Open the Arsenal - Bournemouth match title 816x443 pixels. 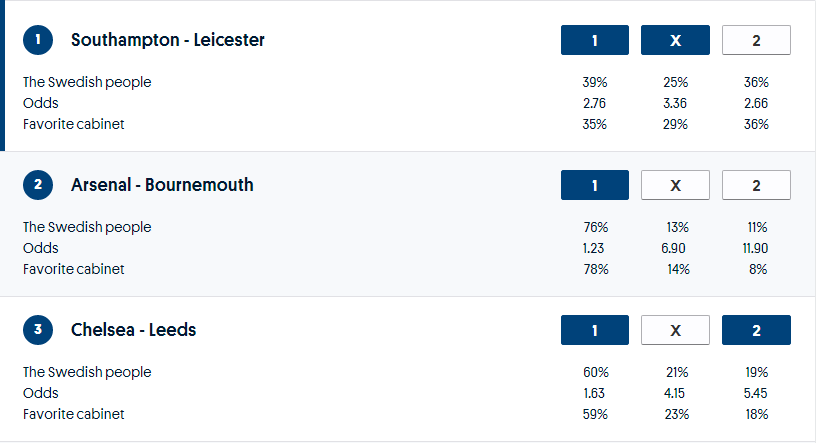[162, 185]
